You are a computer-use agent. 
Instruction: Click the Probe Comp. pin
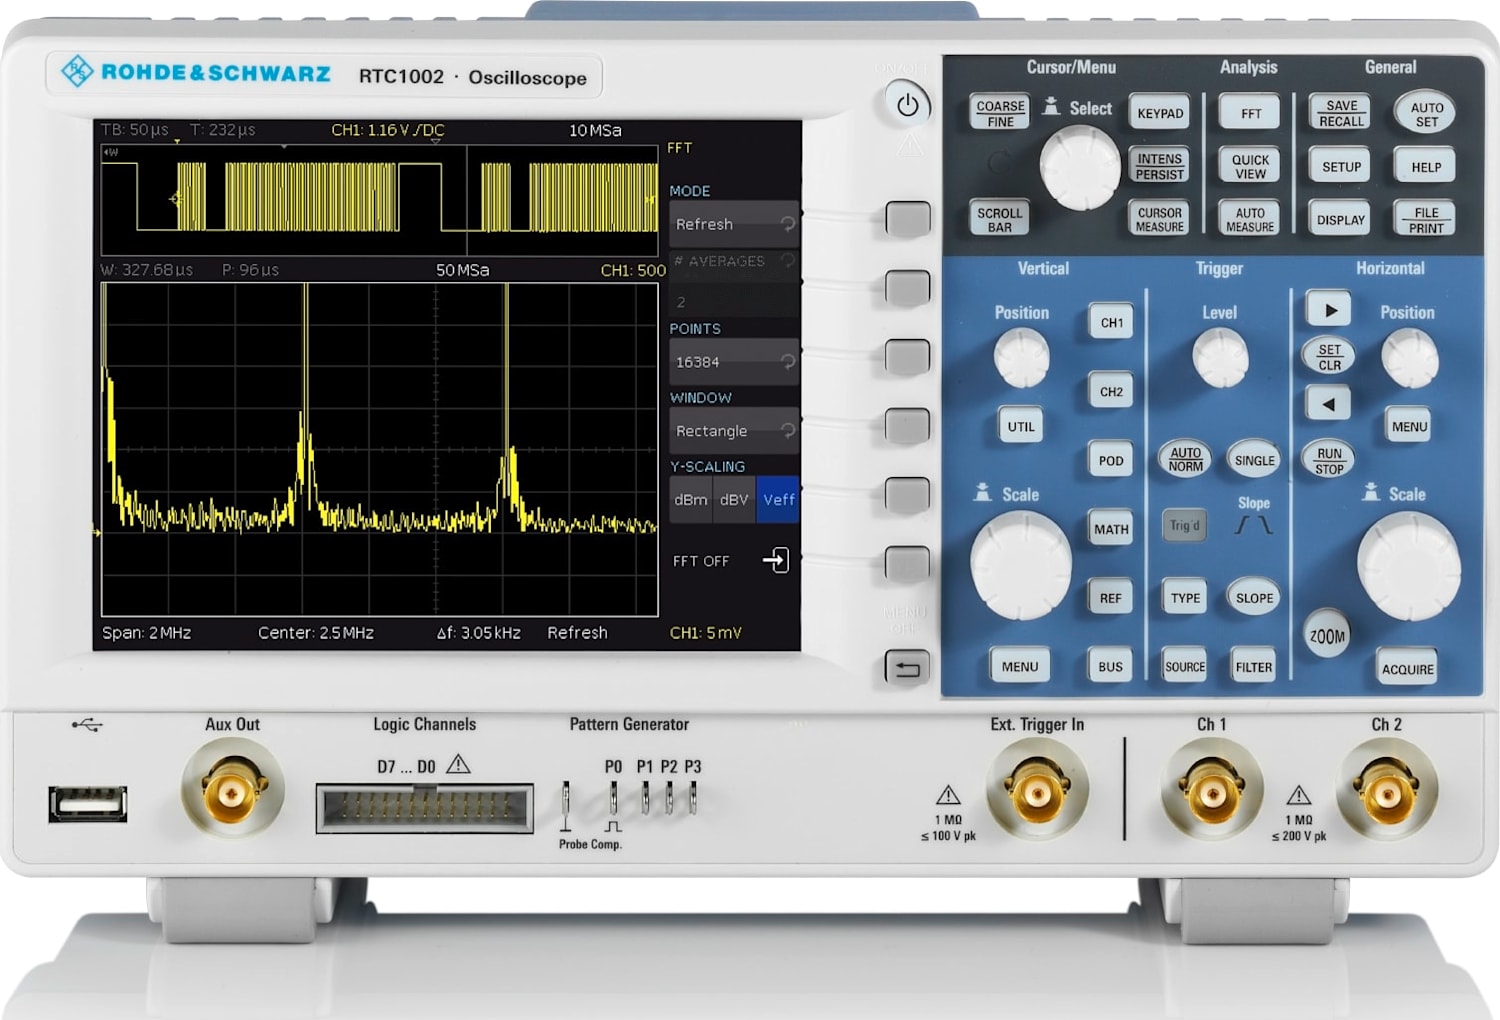(x=566, y=806)
